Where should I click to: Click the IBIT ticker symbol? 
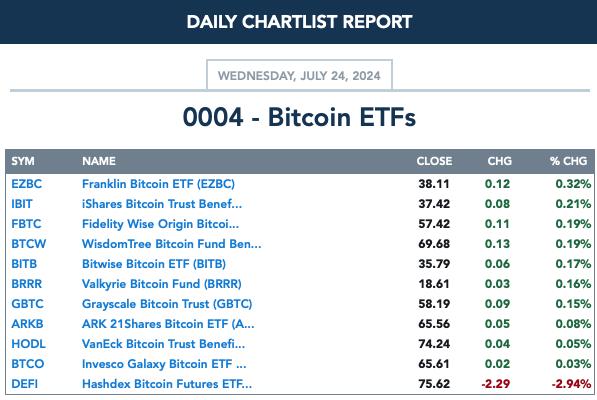coord(22,204)
